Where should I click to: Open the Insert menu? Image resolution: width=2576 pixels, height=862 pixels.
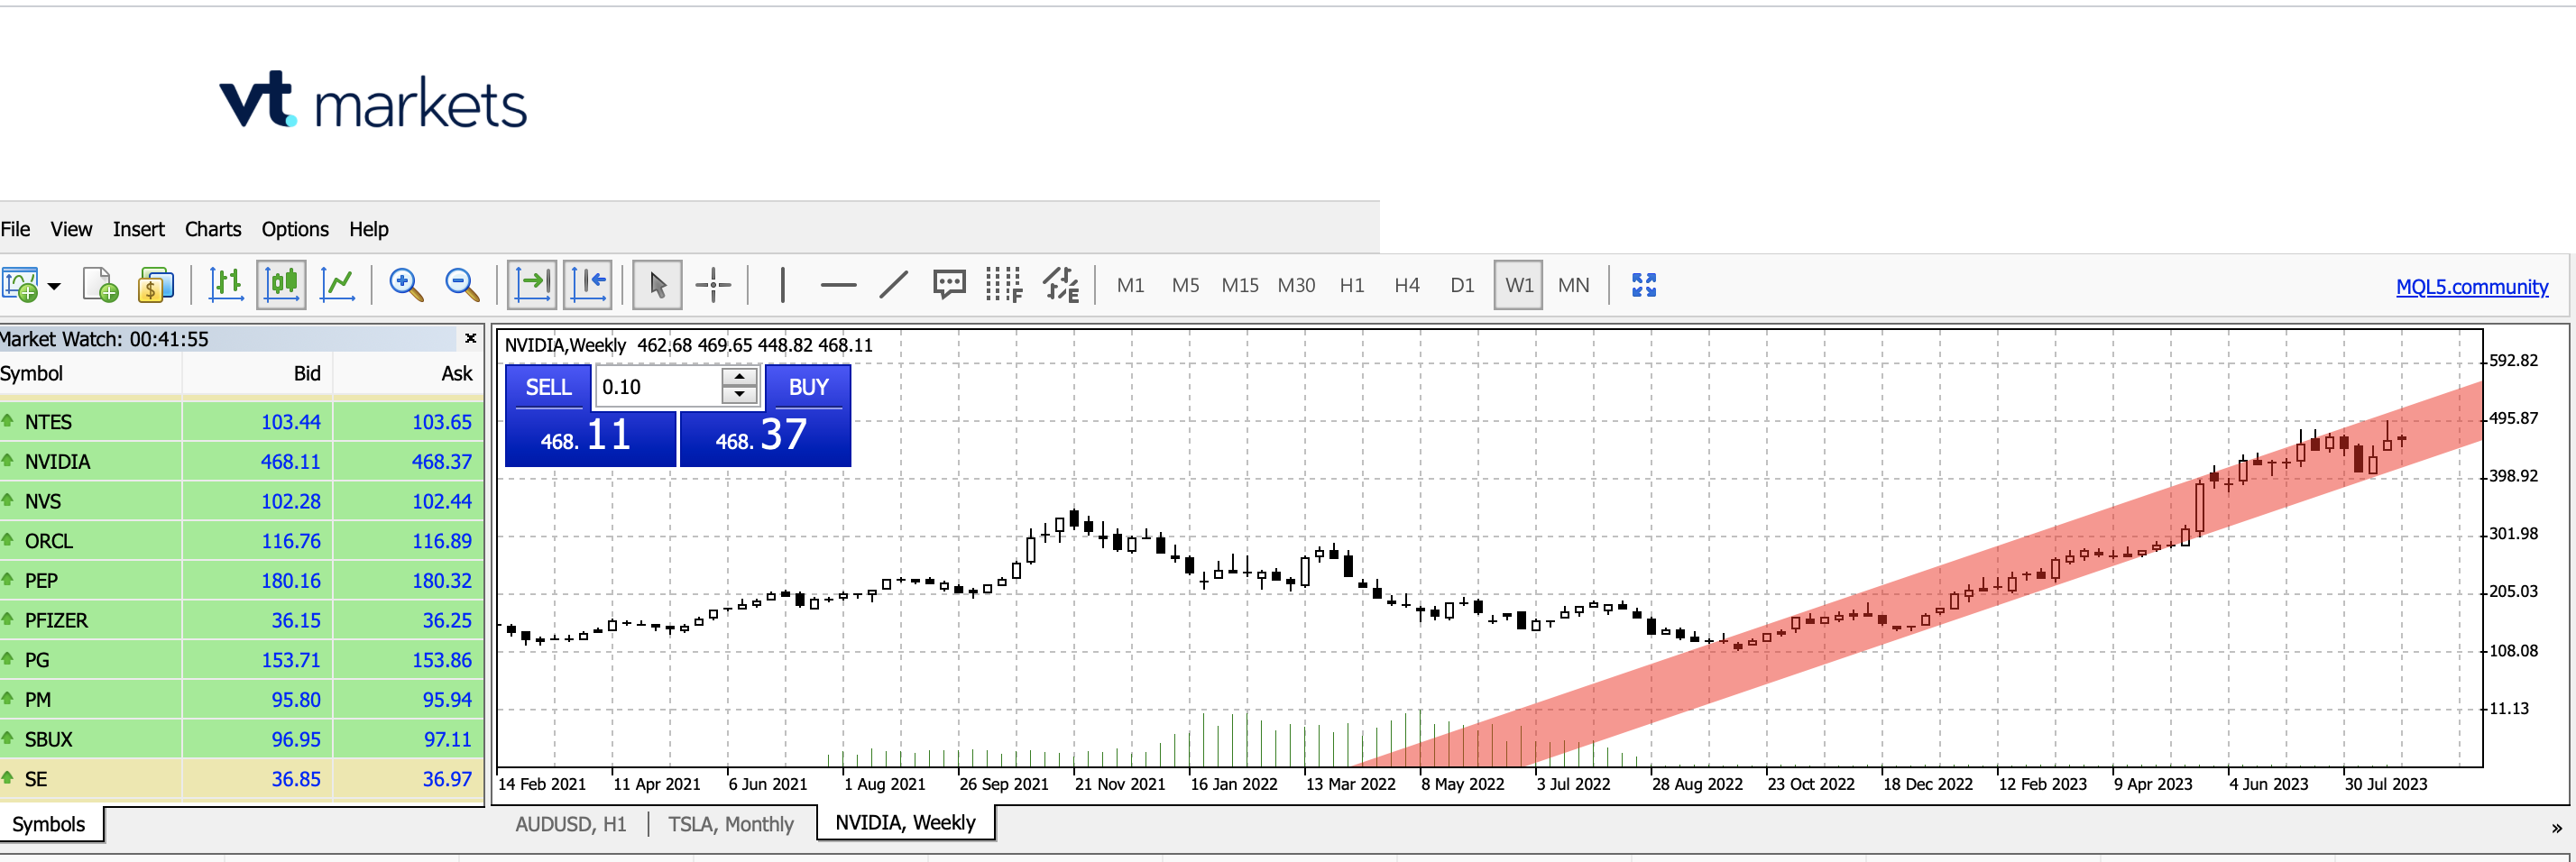[138, 229]
